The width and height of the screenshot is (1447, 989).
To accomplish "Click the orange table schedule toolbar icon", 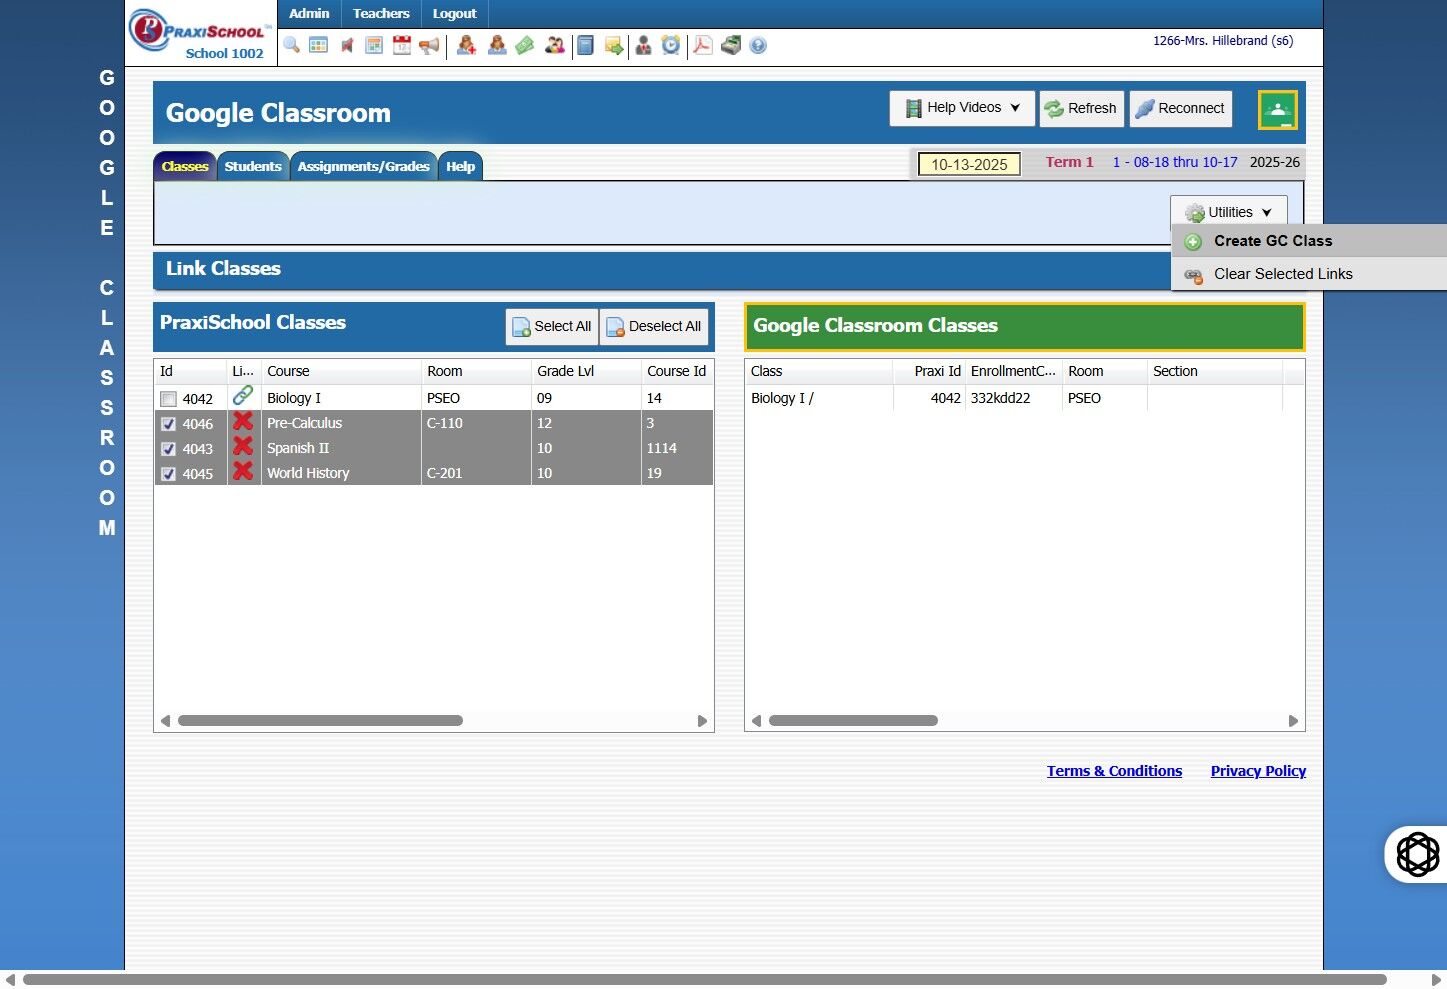I will 374,45.
